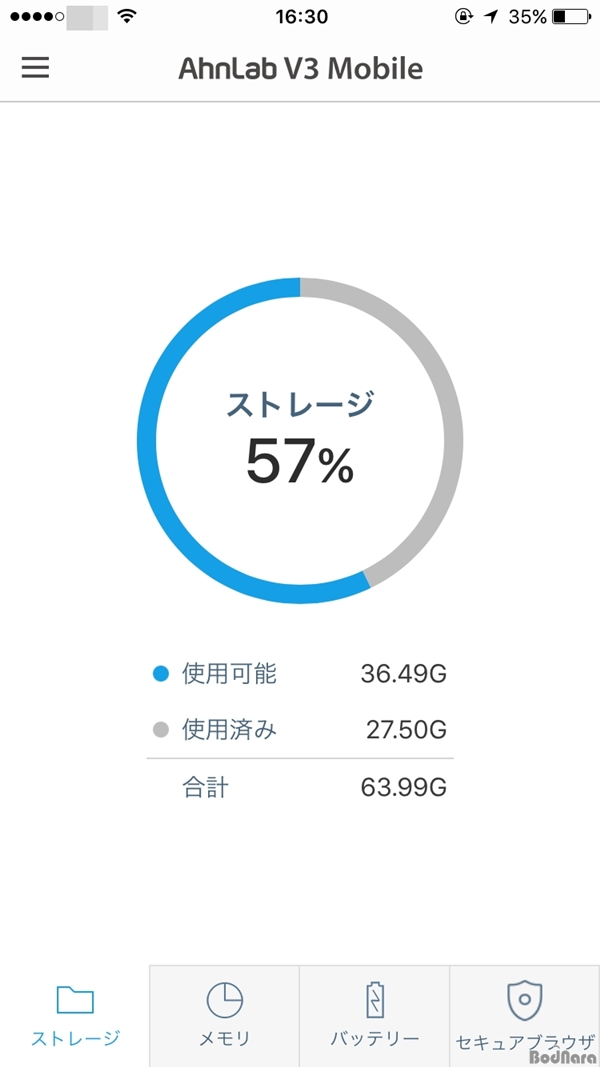Tap the Wi-Fi status icon
Viewport: 600px width, 1067px height.
127,16
